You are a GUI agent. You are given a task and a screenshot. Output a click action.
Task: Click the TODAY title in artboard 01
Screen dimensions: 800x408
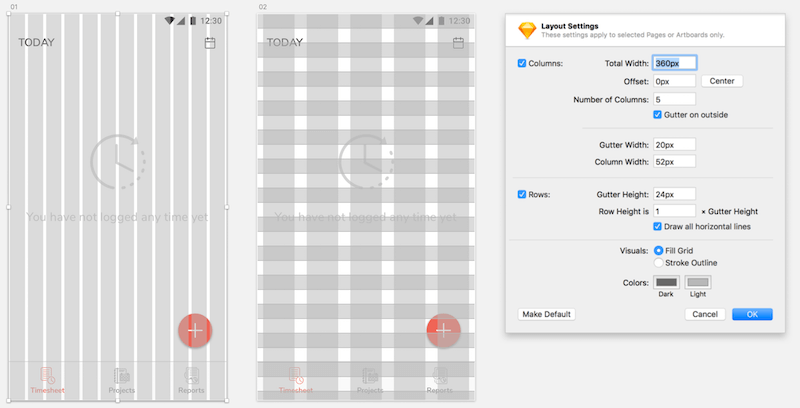point(36,42)
